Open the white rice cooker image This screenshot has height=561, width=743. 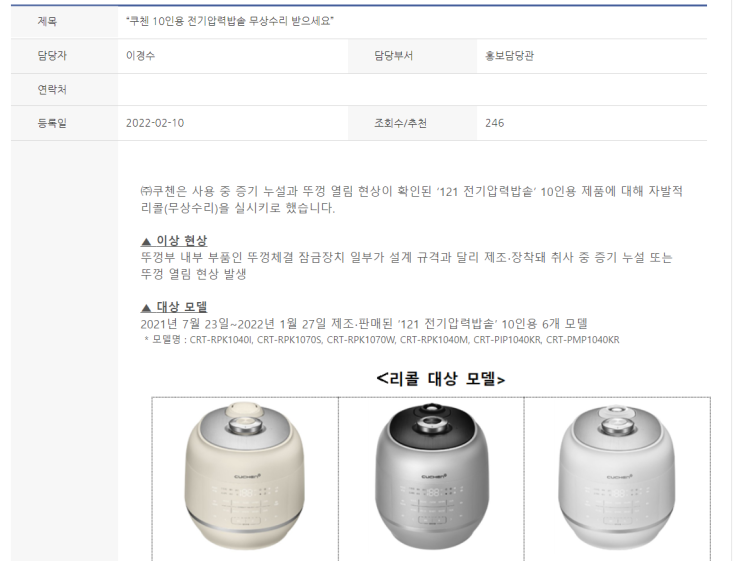coord(617,476)
